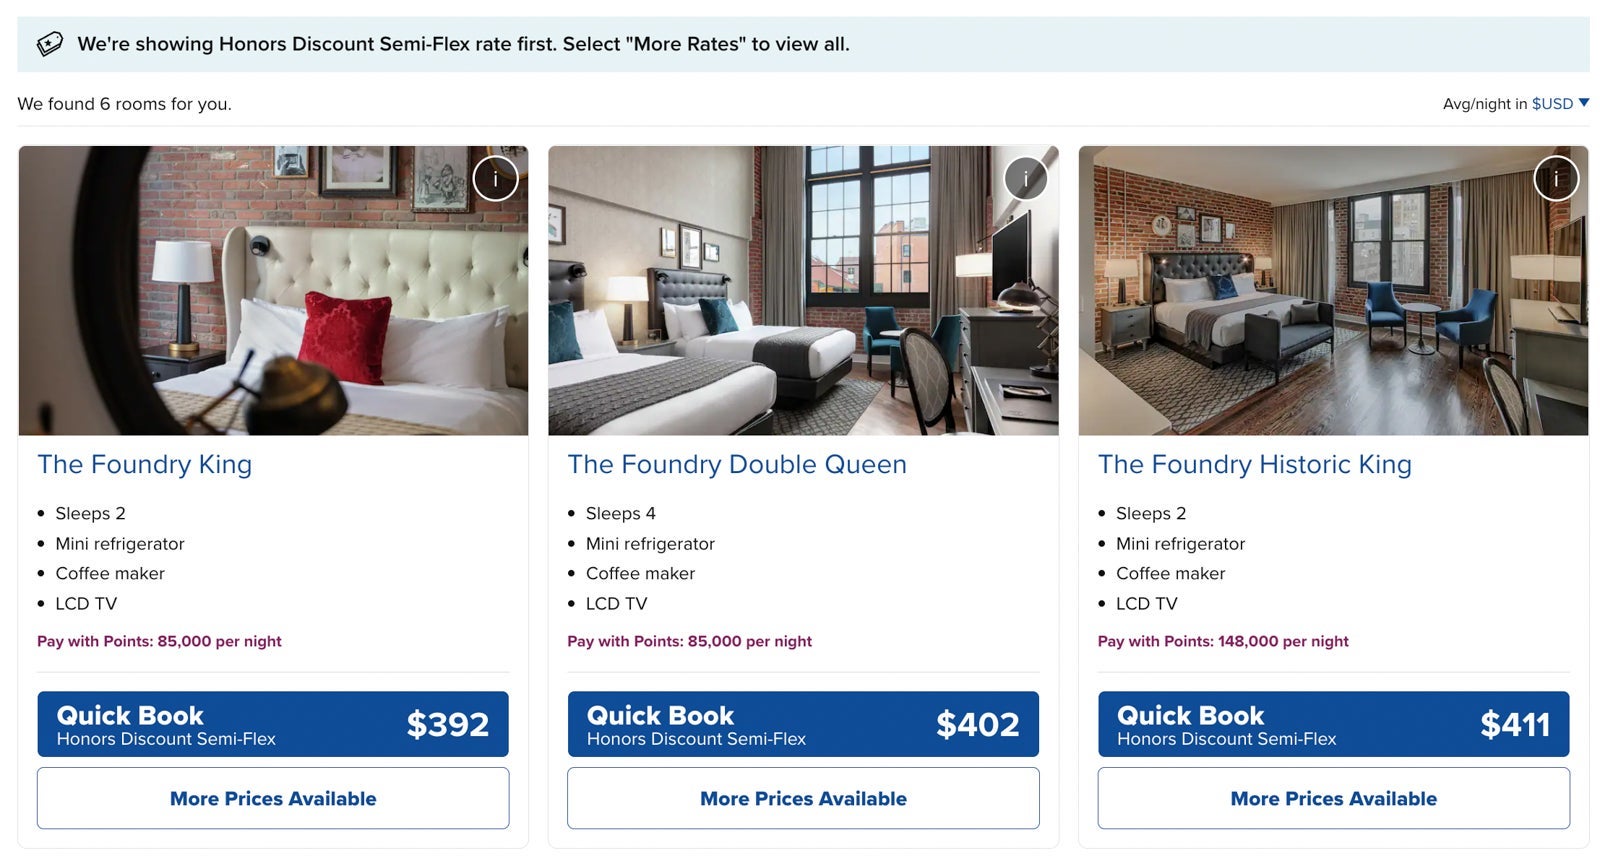Click the blue currency dropdown arrow

1584,103
